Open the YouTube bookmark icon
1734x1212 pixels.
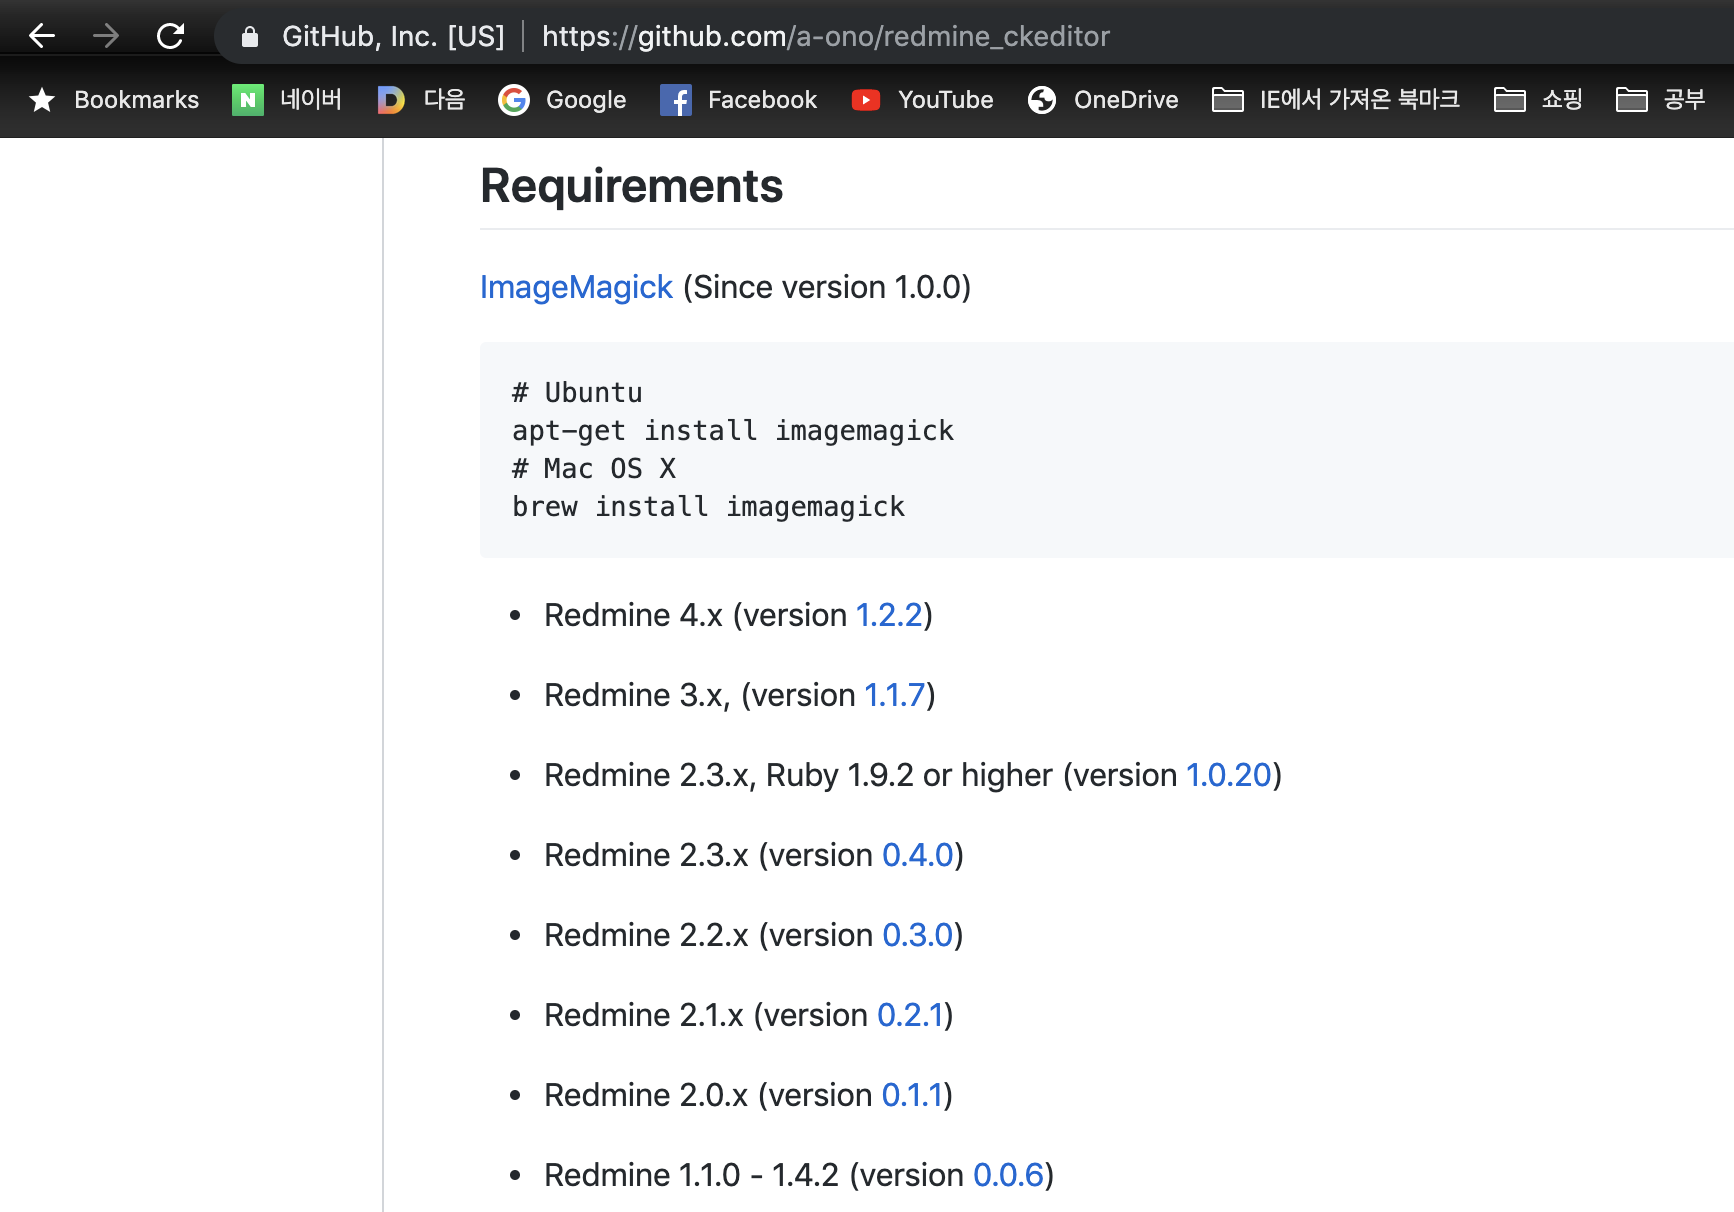(866, 100)
